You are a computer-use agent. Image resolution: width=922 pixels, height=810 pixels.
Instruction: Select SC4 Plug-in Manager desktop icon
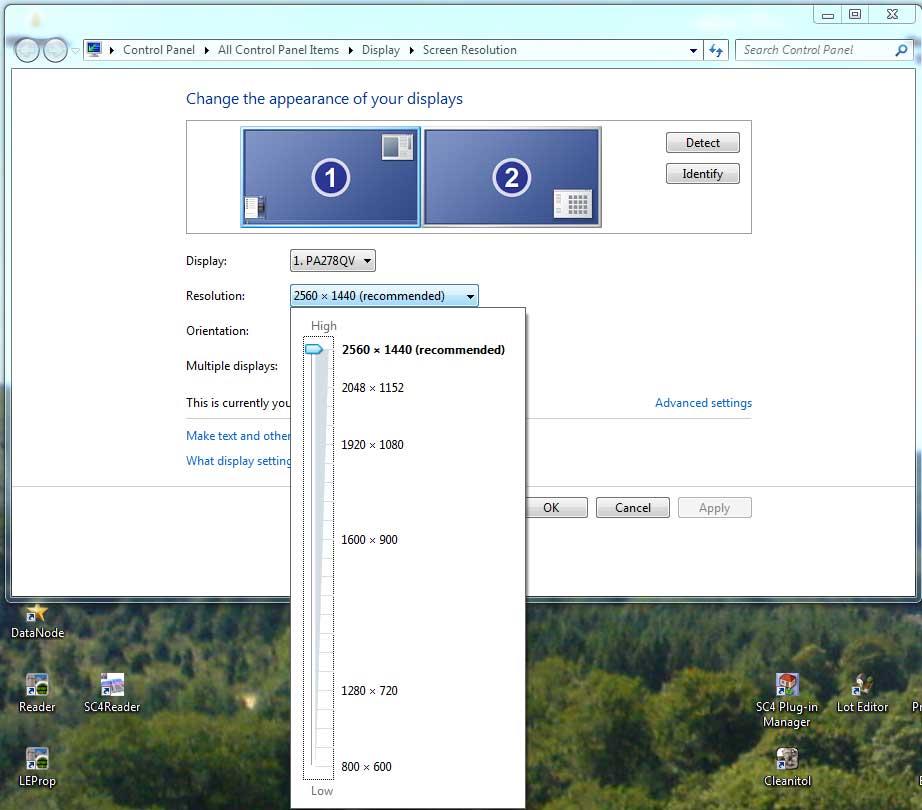[787, 701]
